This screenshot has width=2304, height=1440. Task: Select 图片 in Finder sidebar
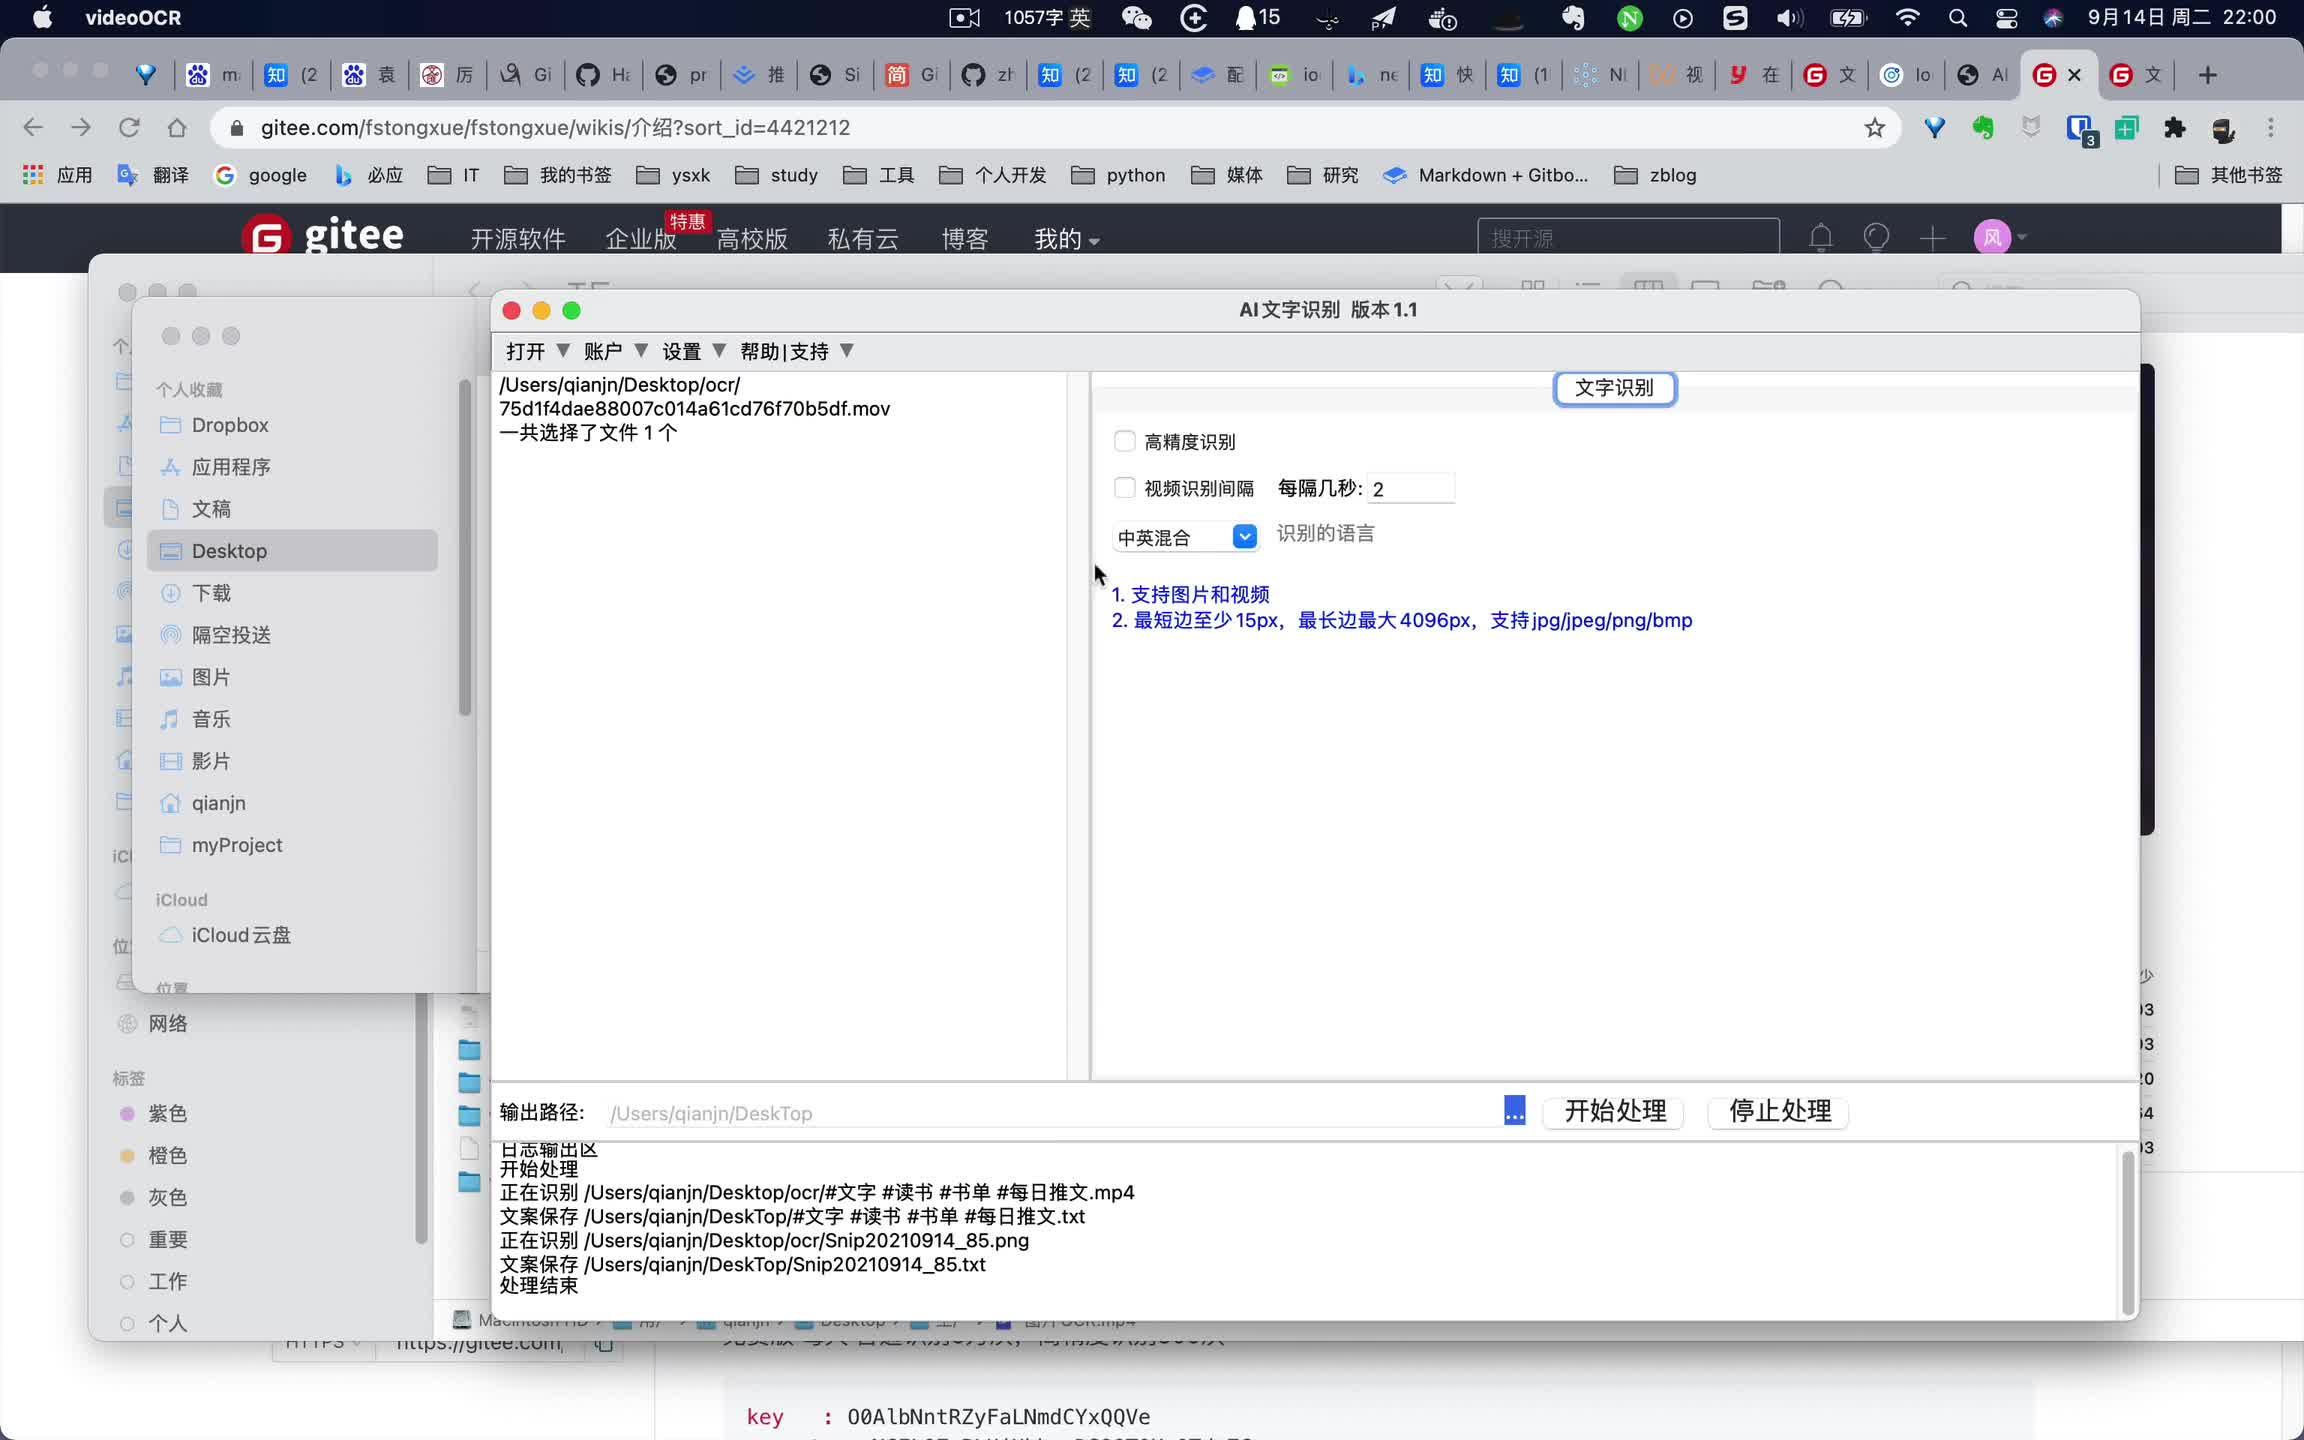[x=292, y=677]
